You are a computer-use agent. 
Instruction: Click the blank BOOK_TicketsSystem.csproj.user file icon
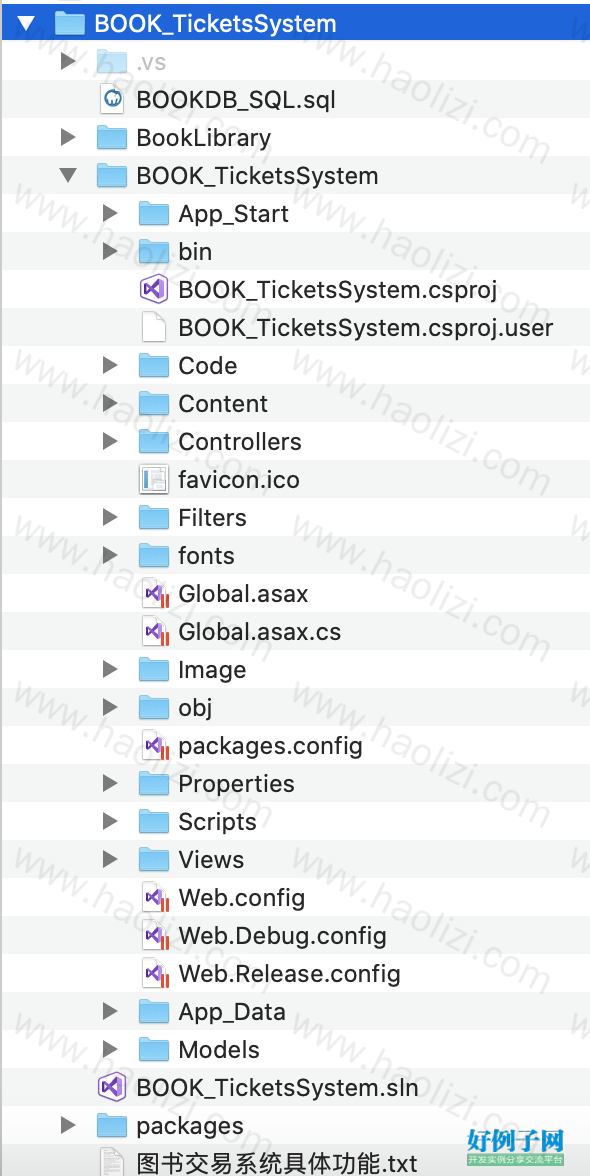154,328
